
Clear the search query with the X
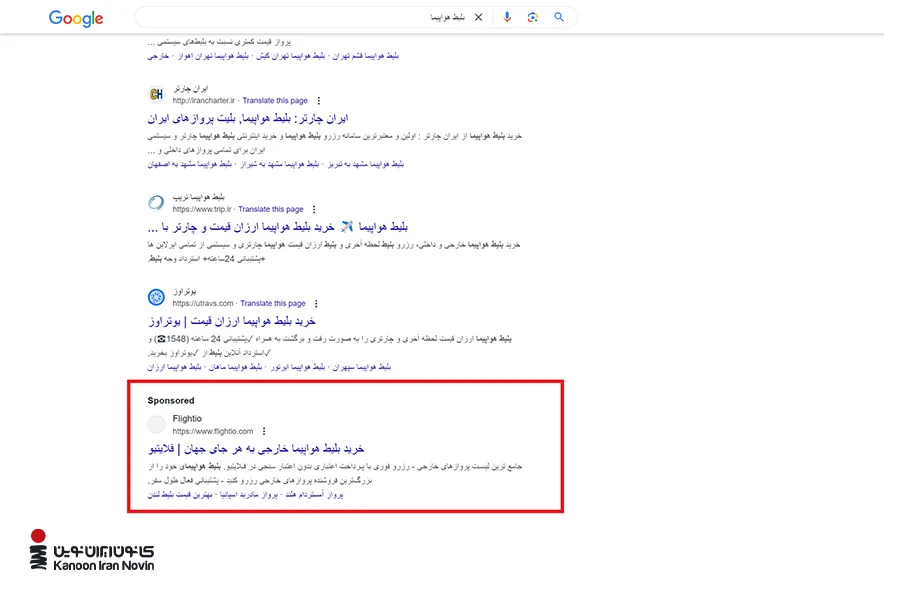click(x=478, y=17)
